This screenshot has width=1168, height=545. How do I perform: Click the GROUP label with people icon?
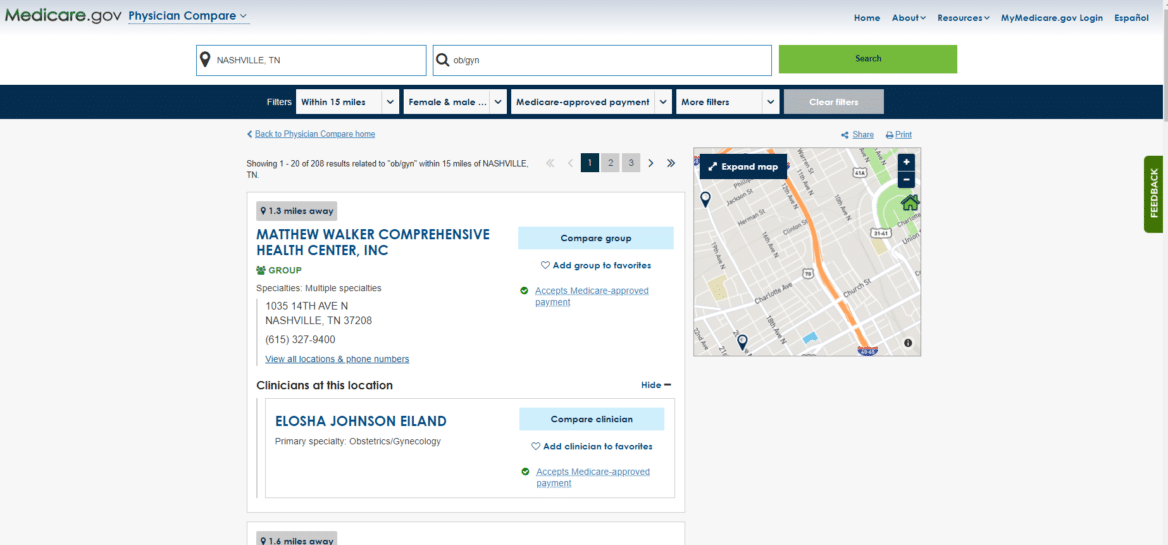[x=279, y=270]
